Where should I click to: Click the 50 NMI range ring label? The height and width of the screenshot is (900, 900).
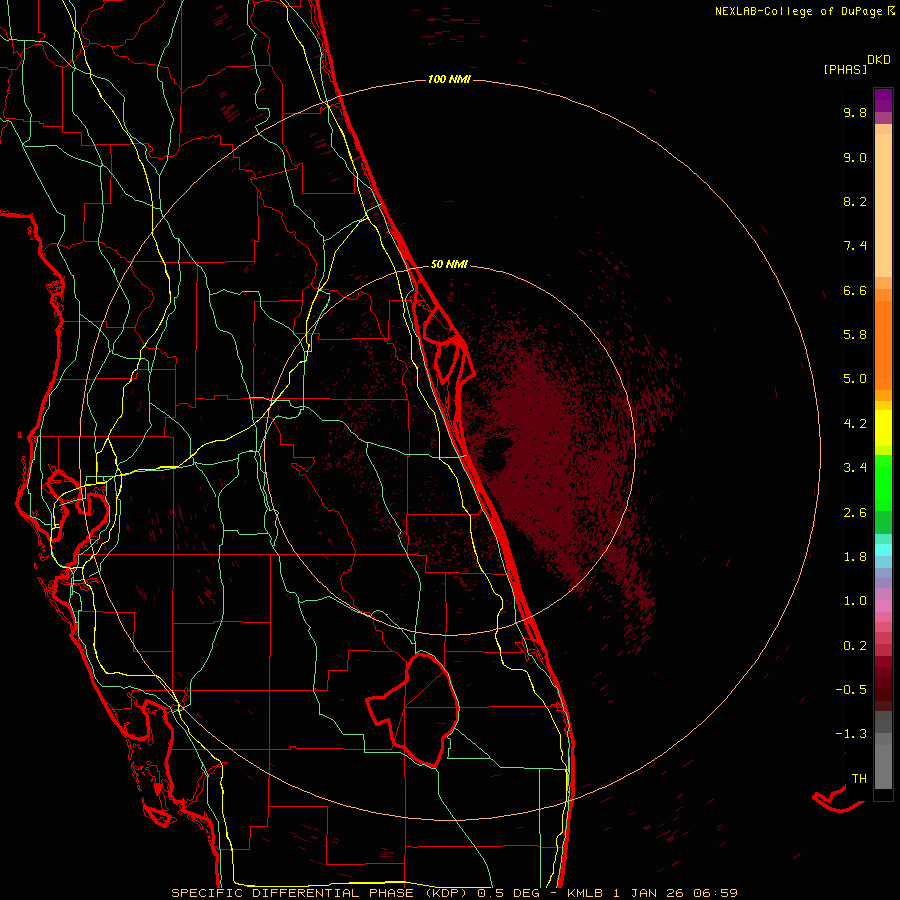click(x=449, y=264)
